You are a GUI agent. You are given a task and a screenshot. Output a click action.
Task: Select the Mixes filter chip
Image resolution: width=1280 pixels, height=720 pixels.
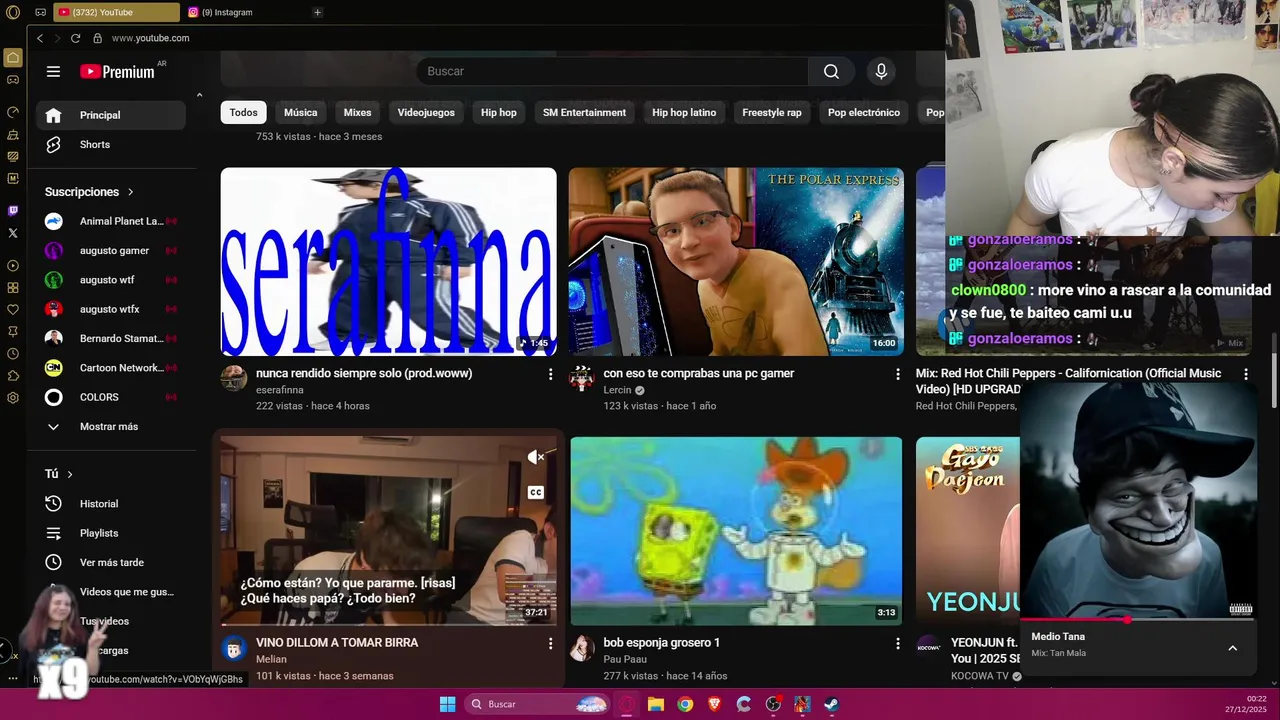point(357,112)
